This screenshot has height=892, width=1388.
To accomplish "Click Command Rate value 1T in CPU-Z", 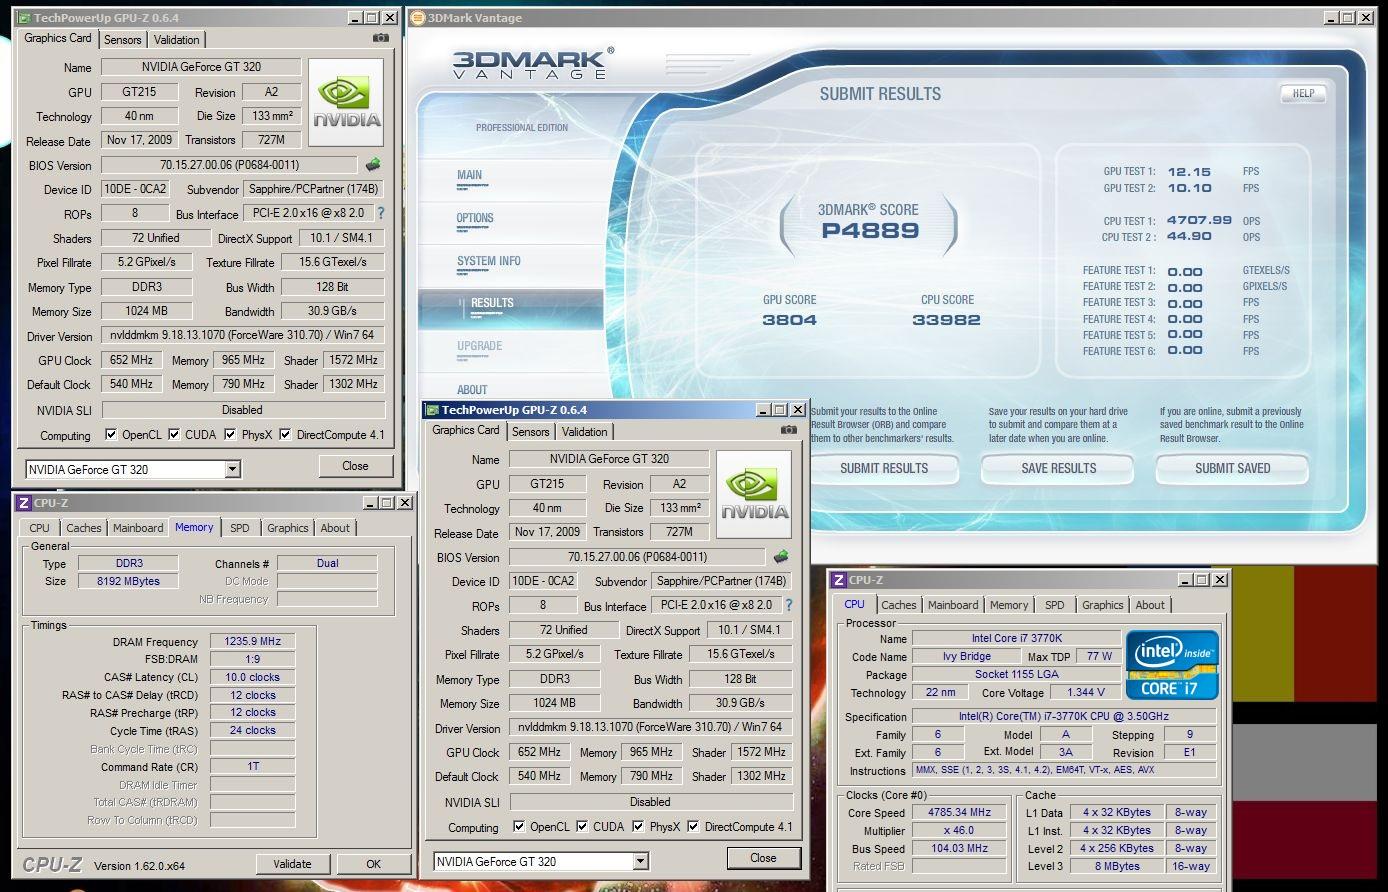I will click(253, 767).
